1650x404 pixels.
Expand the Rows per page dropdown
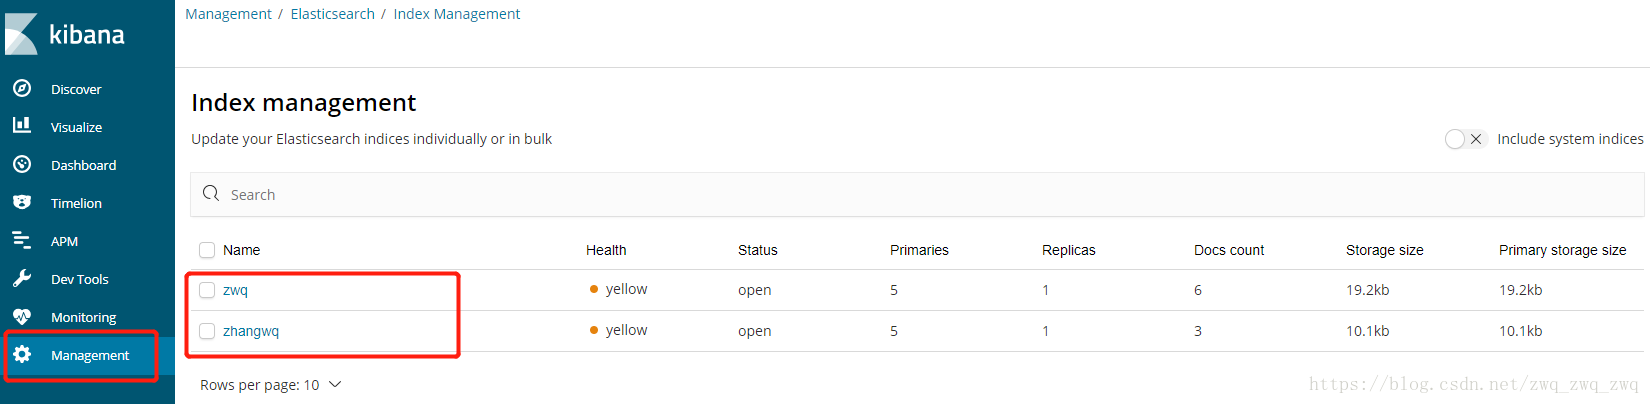[x=271, y=385]
